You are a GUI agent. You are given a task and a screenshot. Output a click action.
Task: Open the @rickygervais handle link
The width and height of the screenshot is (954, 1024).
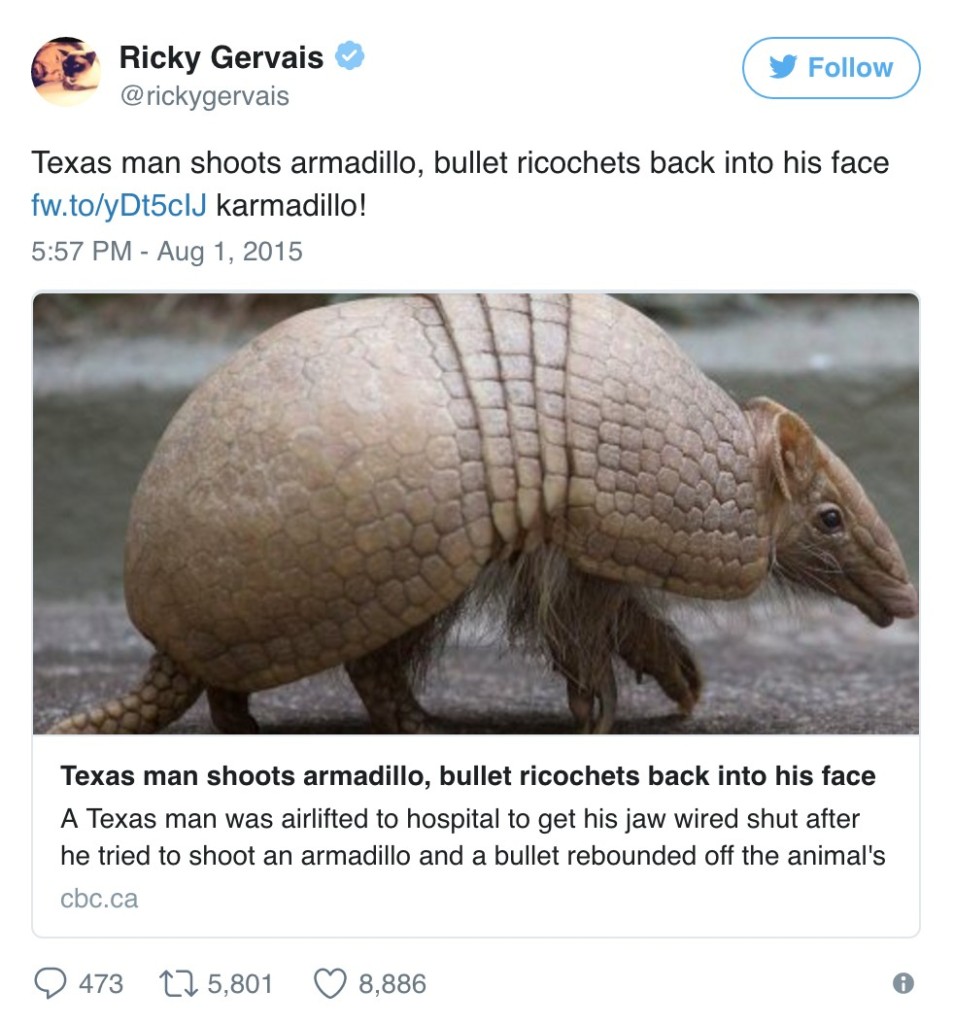(x=204, y=96)
